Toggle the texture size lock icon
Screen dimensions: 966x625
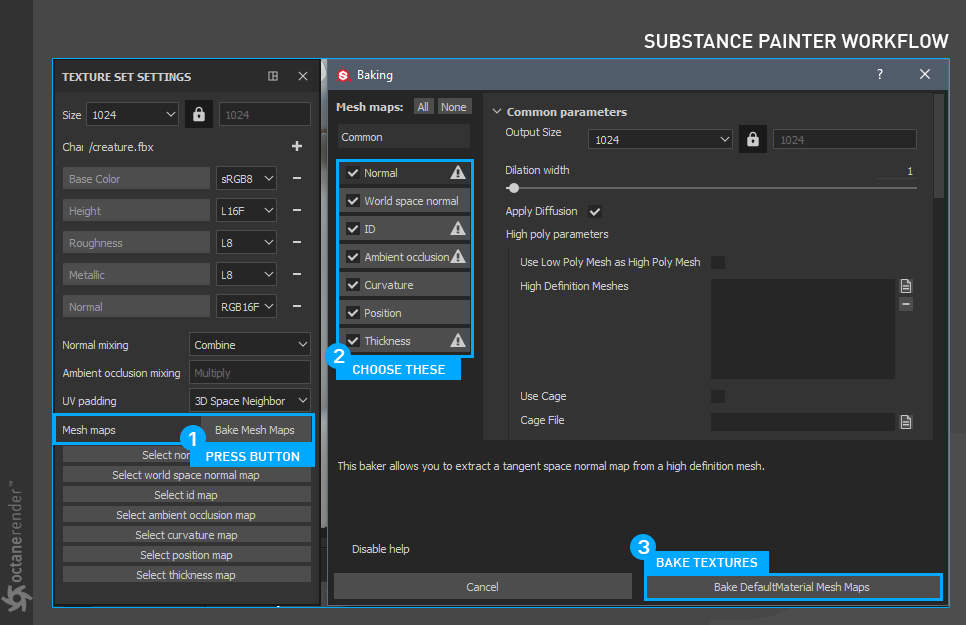pos(198,114)
